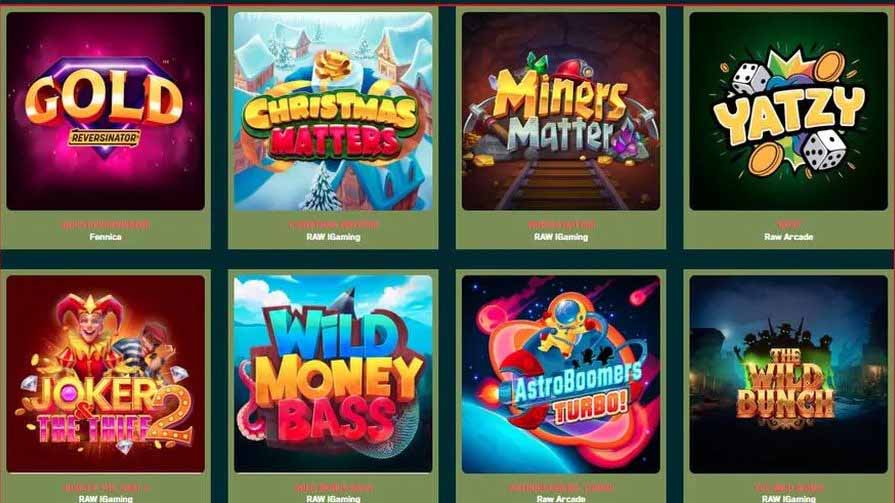
Task: Click RAW iGaming label under Christmas Matters
Action: click(333, 236)
